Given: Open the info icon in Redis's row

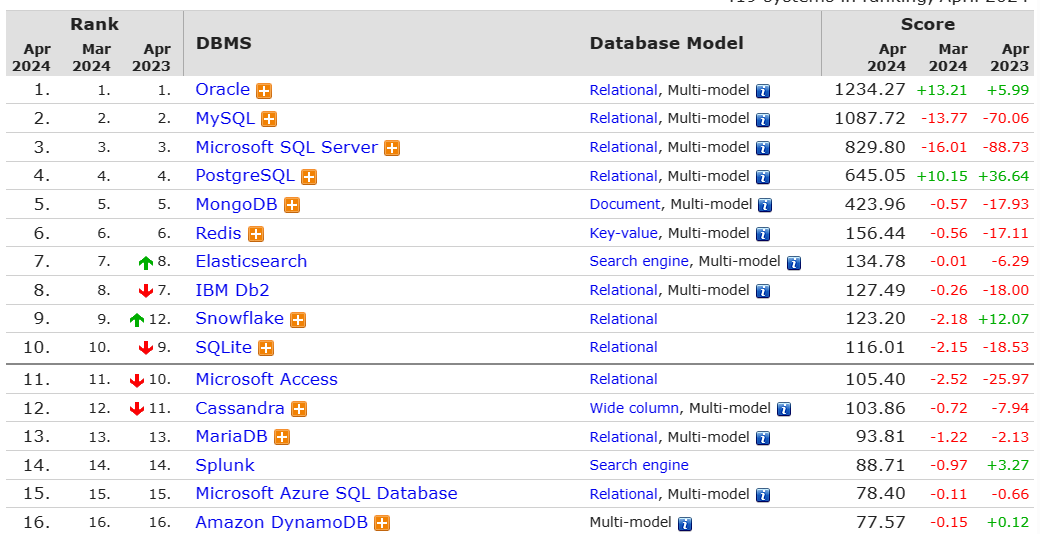Looking at the screenshot, I should pyautogui.click(x=763, y=234).
